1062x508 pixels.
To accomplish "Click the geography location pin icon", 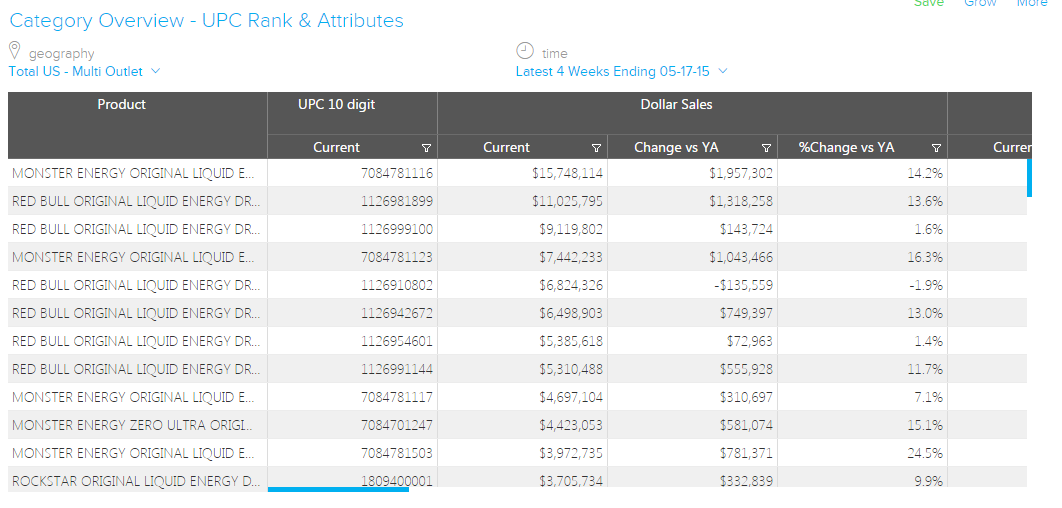I will (x=15, y=51).
